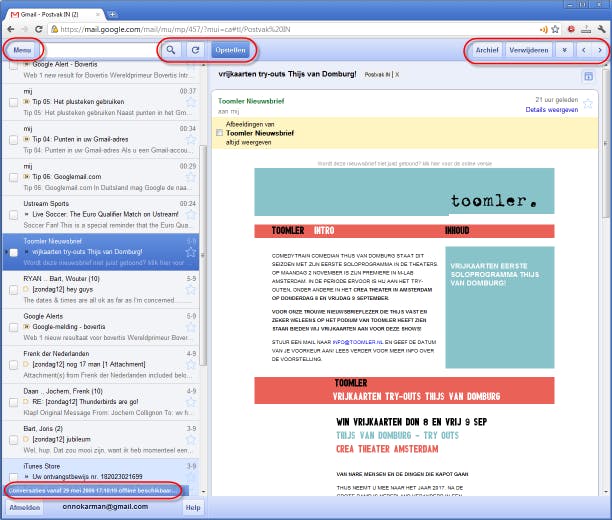Image resolution: width=612 pixels, height=520 pixels.
Task: Tick checkbox for Thunderbirds are go email
Action: [13, 402]
